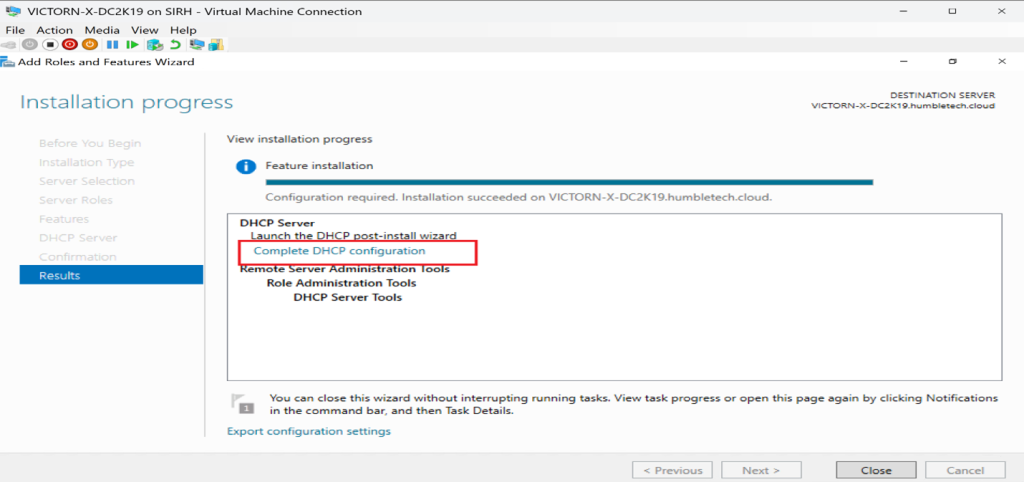Viewport: 1024px width, 482px height.
Task: Click the Turn Off (black square) VM icon
Action: pyautogui.click(x=49, y=45)
